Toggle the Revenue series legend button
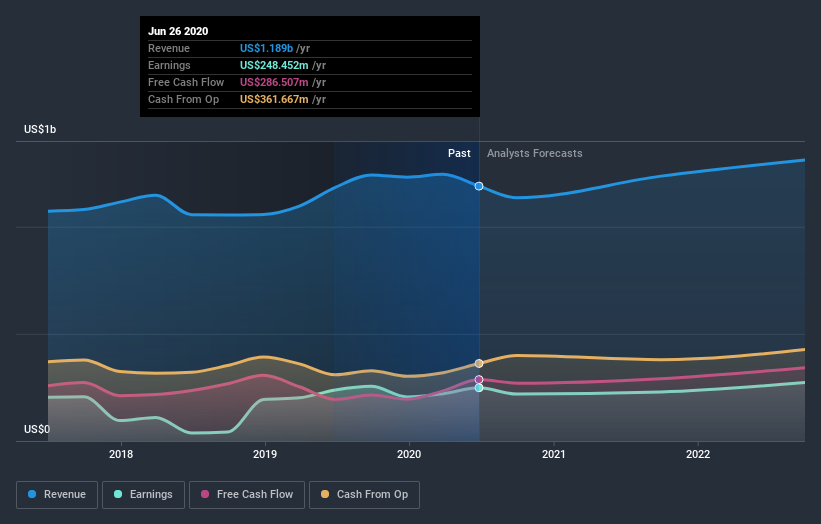 [57, 495]
